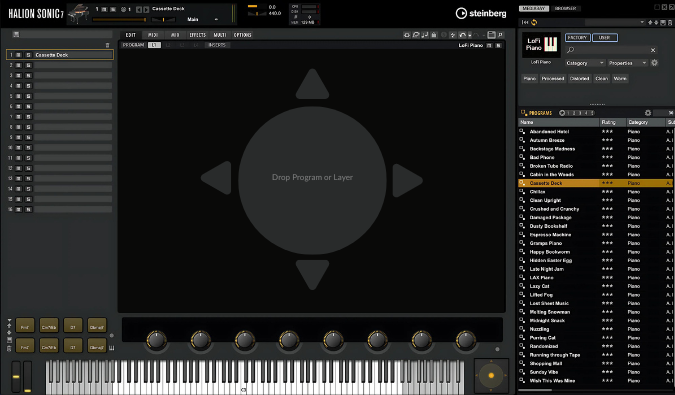The height and width of the screenshot is (395, 675).
Task: Click the grand piano program icon
Action: pyautogui.click(x=78, y=13)
